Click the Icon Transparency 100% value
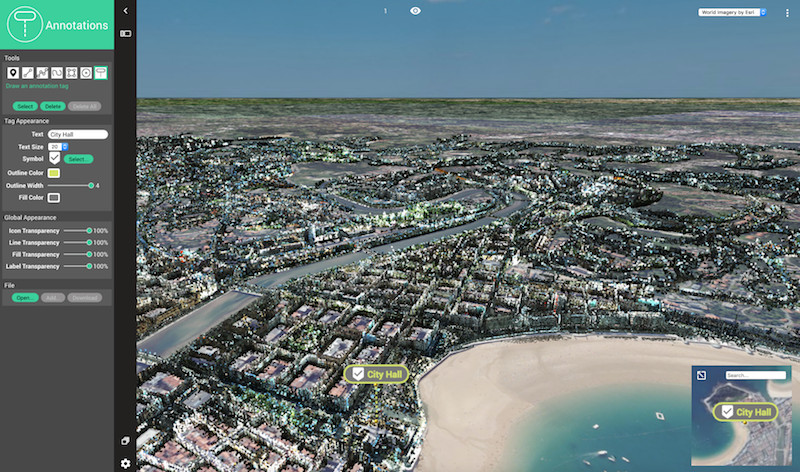This screenshot has width=800, height=472. tap(101, 231)
